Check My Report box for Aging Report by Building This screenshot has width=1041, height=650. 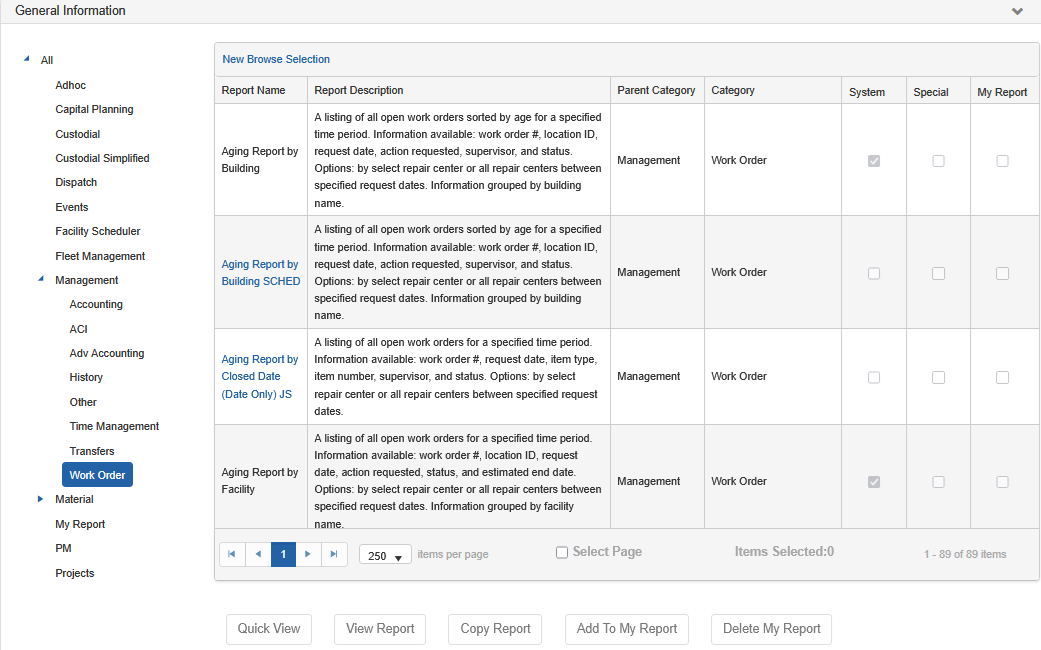click(1002, 161)
